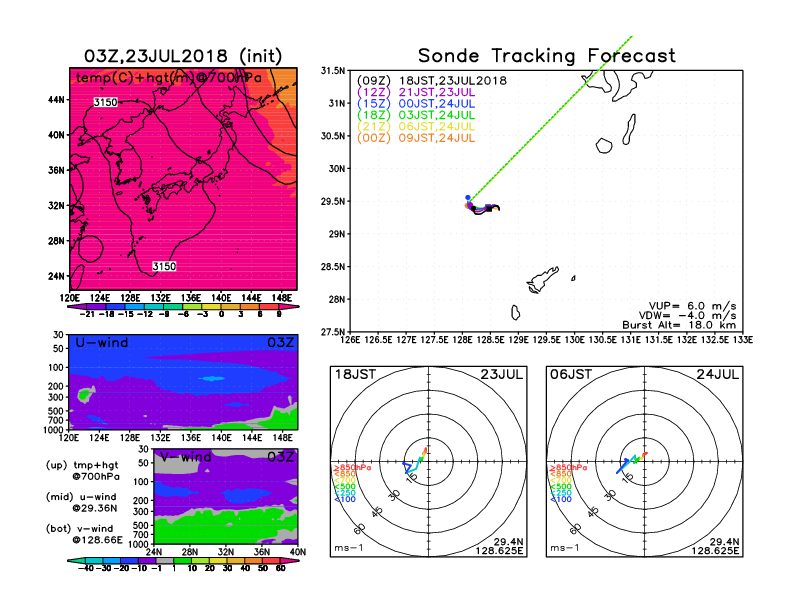This screenshot has width=792, height=612.
Task: Click '128.625E' coordinate in the 06JST hodograph
Action: [x=715, y=550]
